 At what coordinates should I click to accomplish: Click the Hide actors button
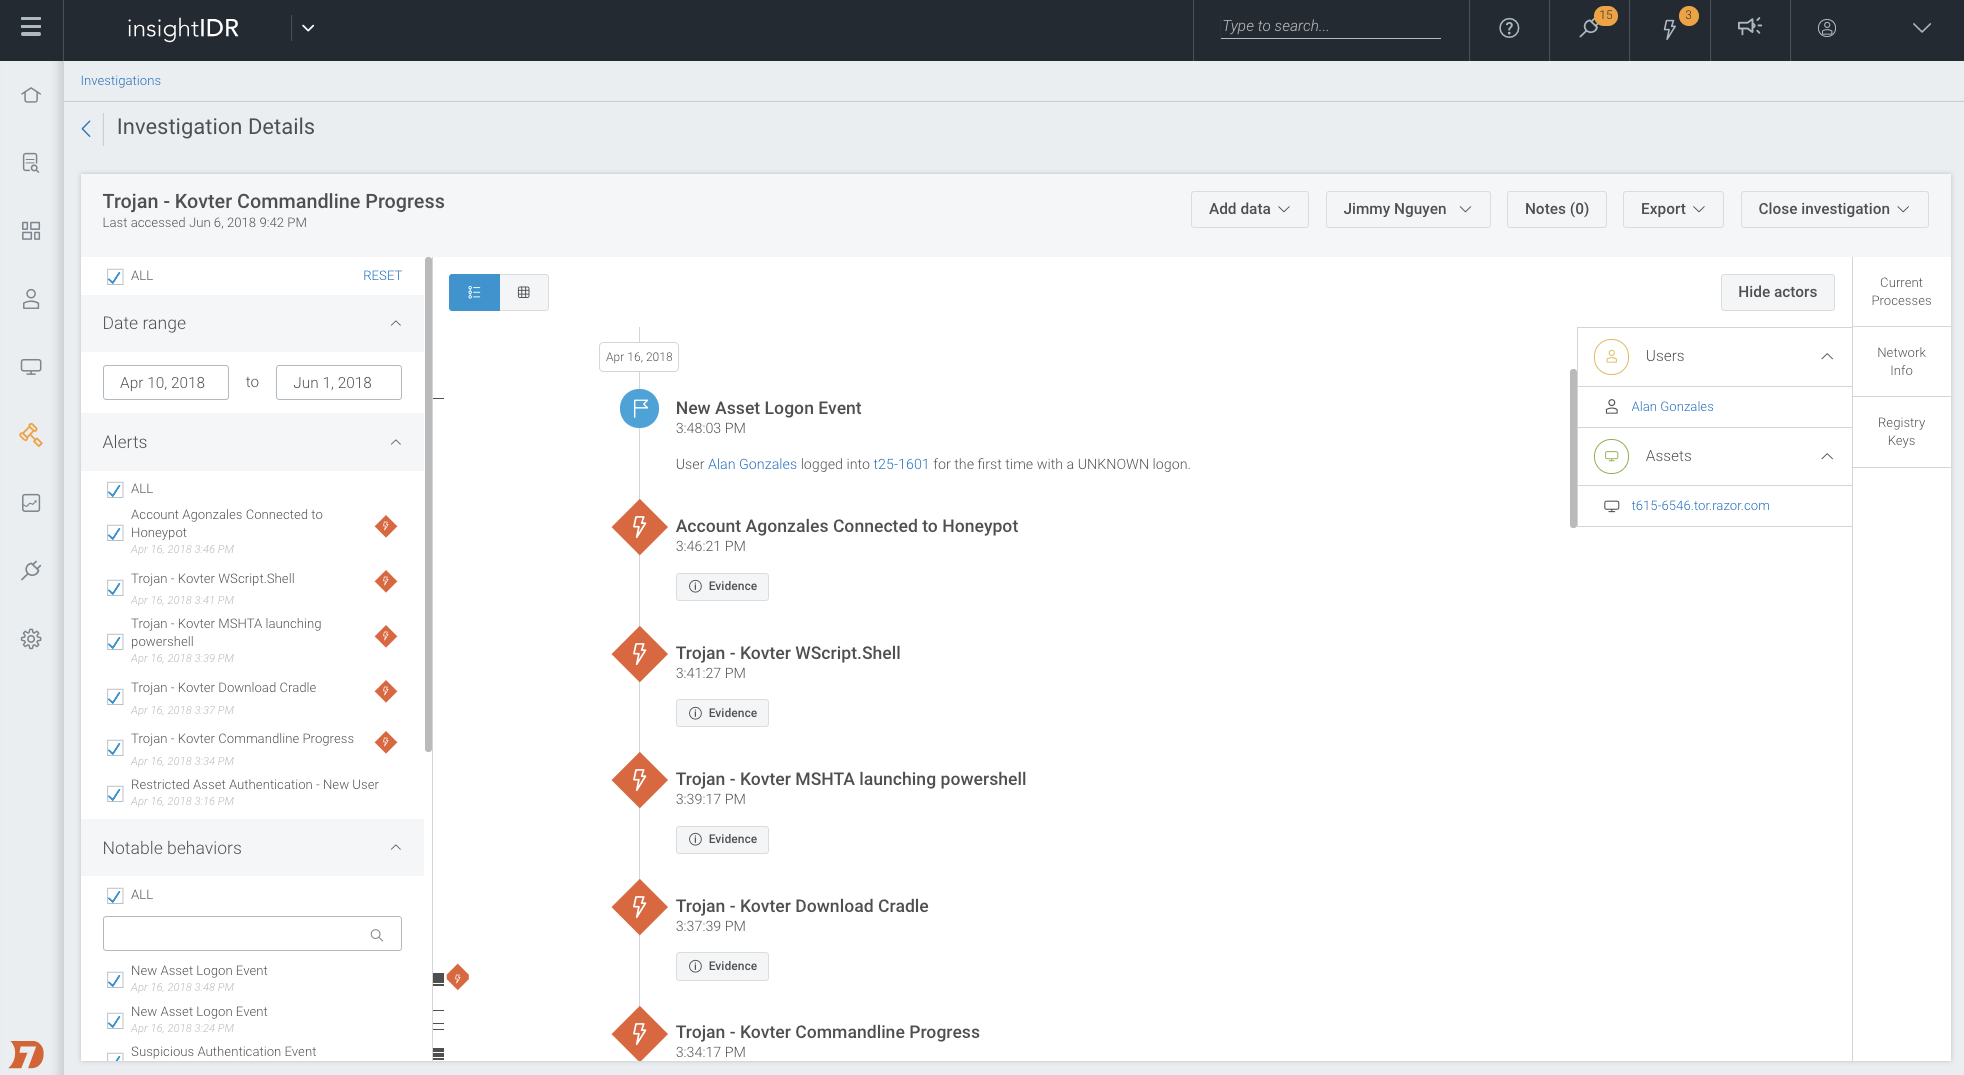click(1777, 292)
